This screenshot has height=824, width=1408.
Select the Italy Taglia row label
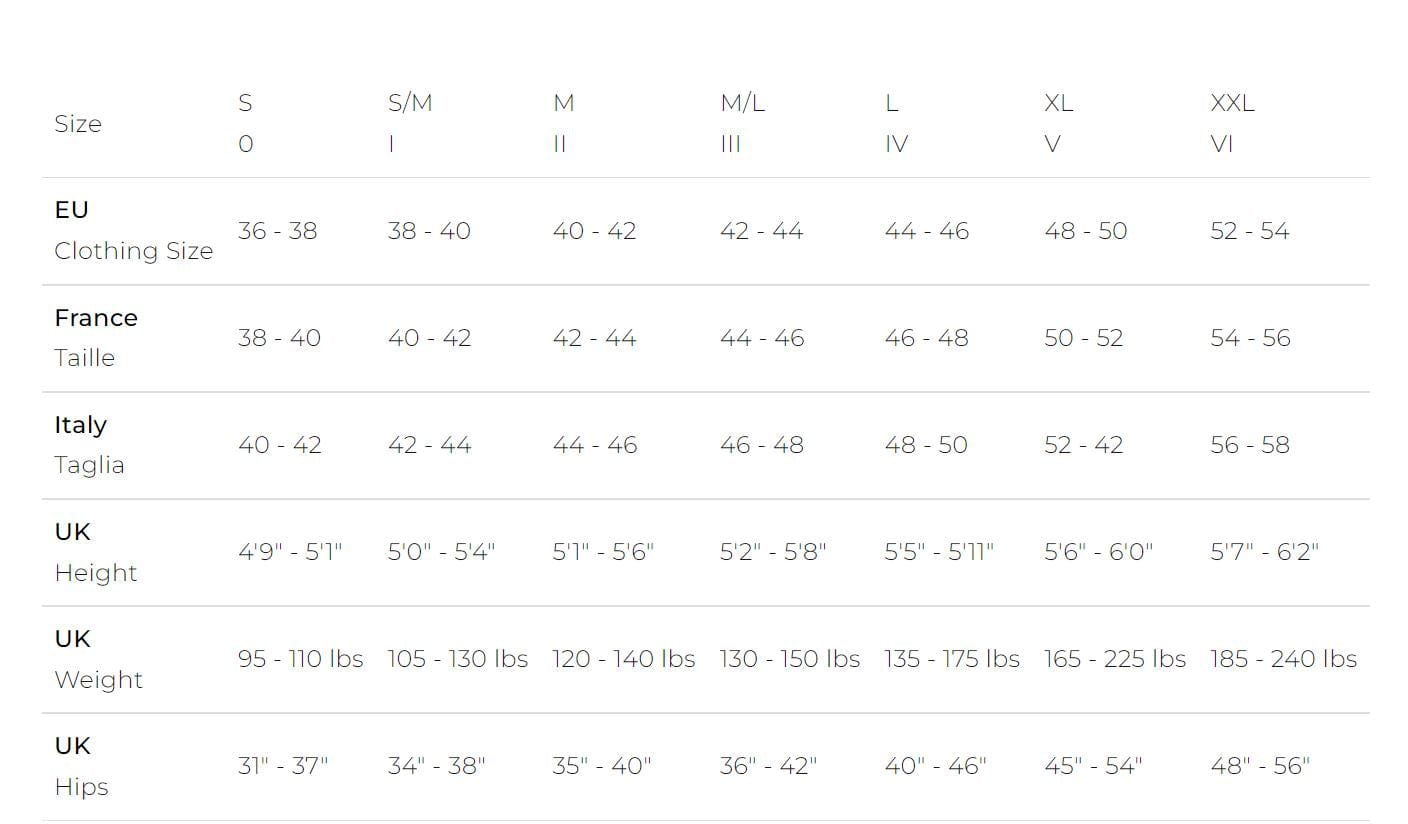point(89,444)
